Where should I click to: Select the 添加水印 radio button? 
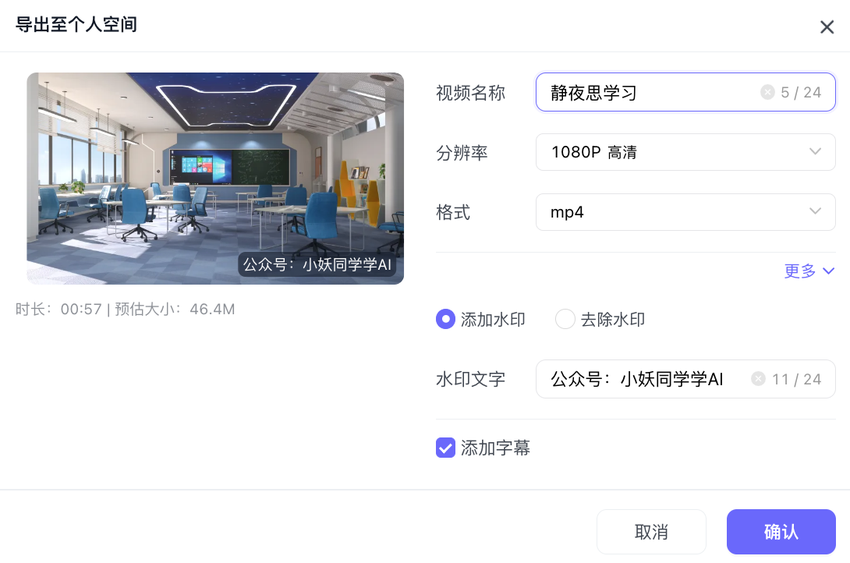coord(446,319)
